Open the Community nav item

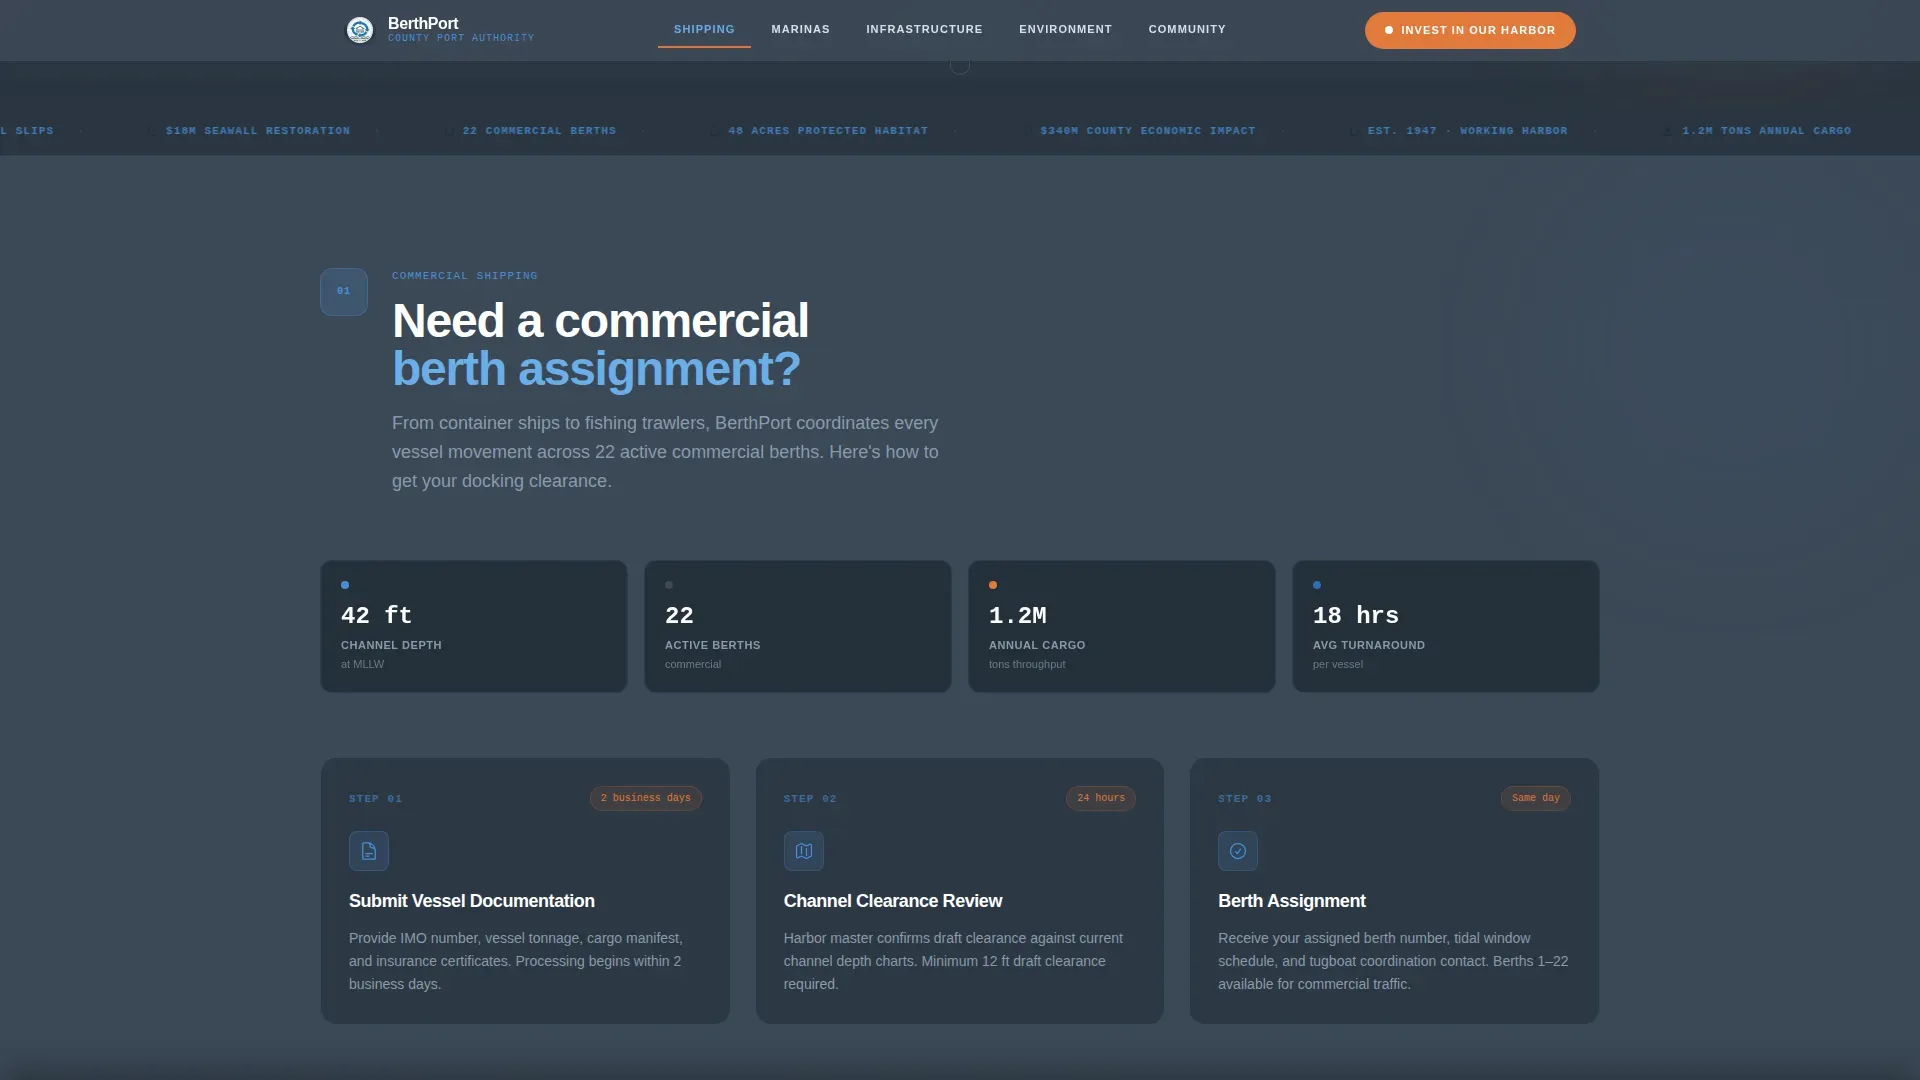point(1187,30)
